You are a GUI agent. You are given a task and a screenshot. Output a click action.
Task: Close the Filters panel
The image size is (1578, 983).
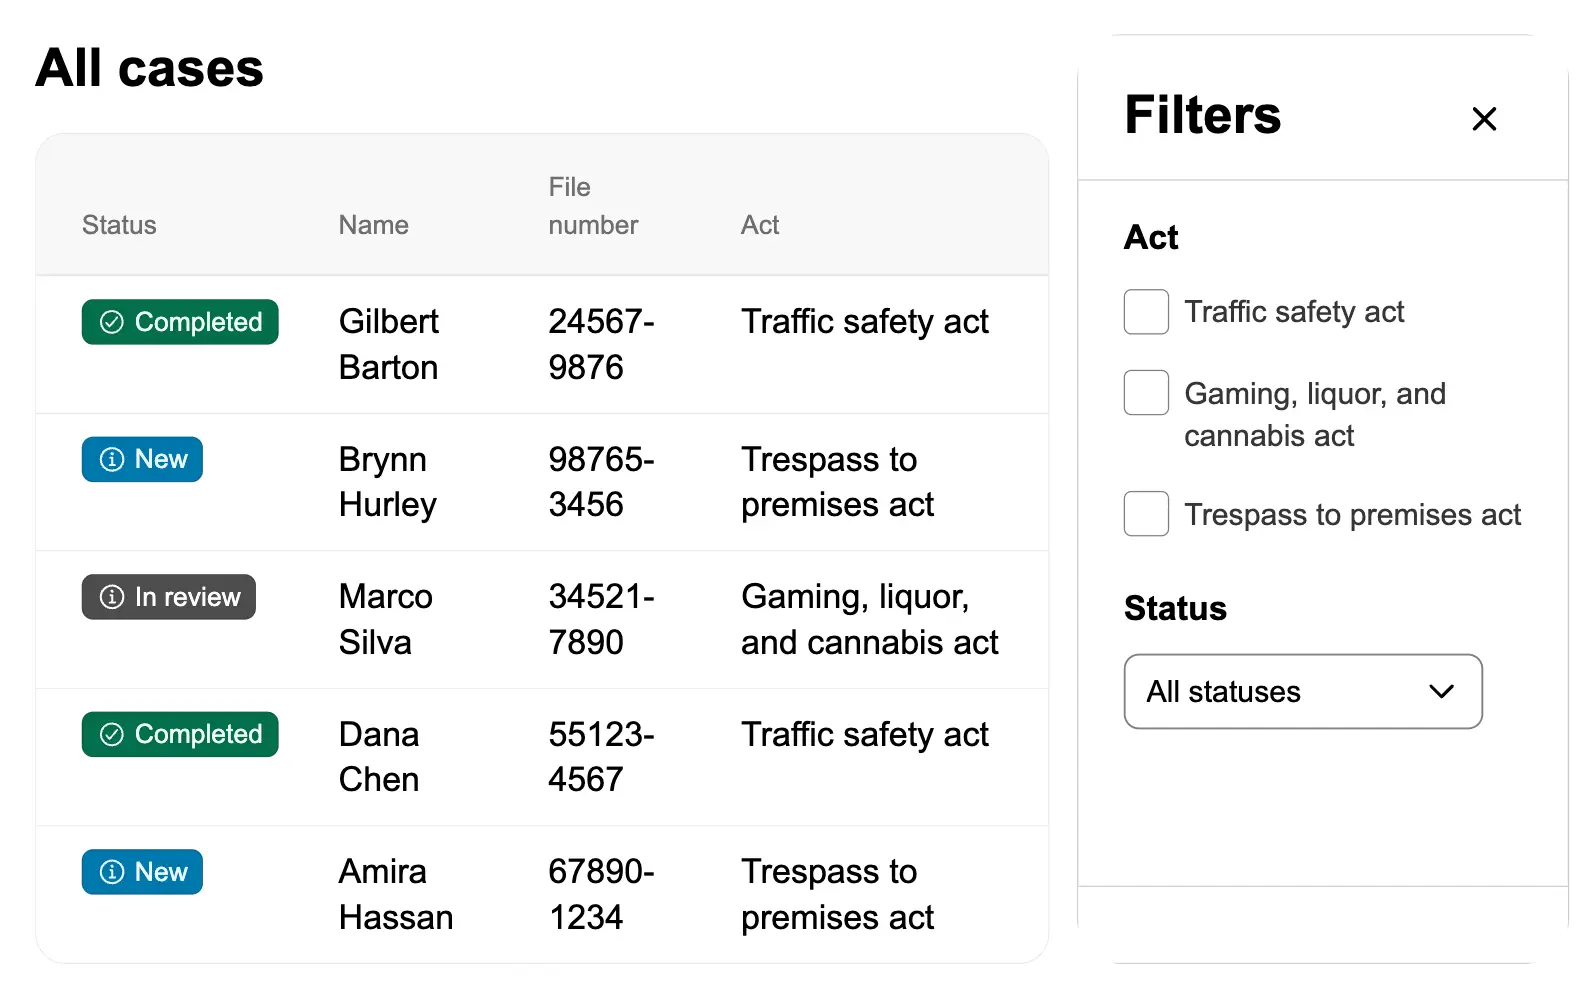(x=1484, y=119)
